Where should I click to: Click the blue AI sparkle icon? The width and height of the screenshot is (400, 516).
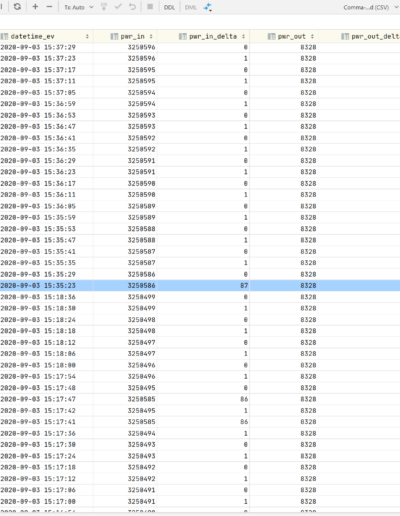[x=208, y=7]
